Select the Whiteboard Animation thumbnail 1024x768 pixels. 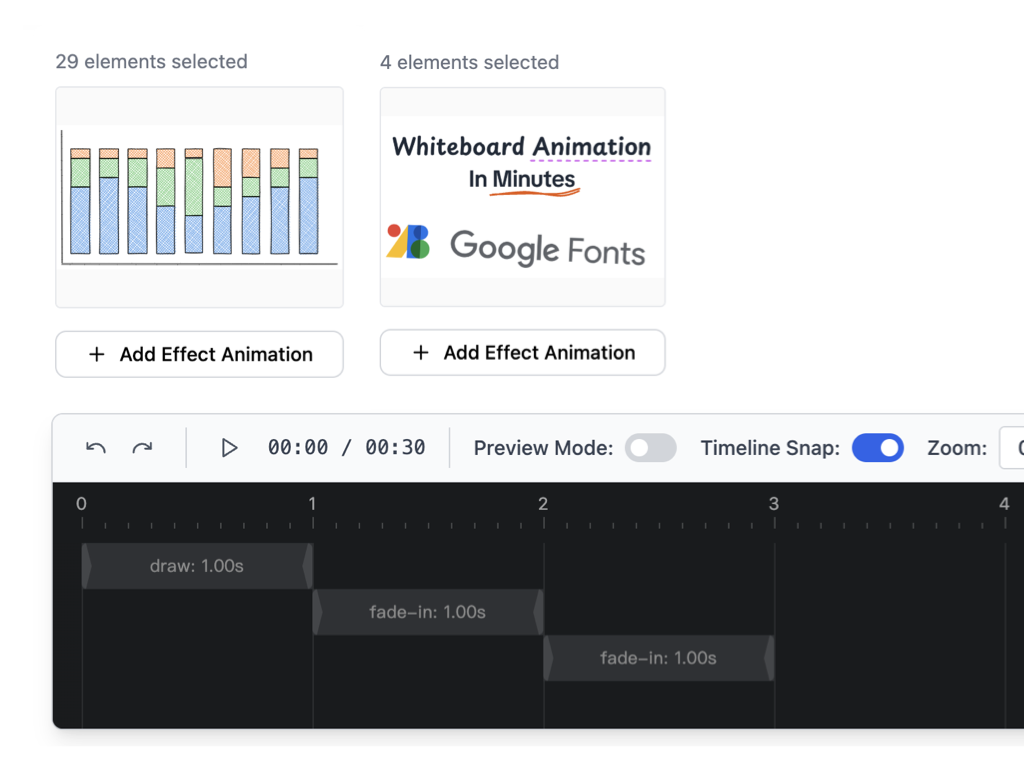click(x=522, y=197)
